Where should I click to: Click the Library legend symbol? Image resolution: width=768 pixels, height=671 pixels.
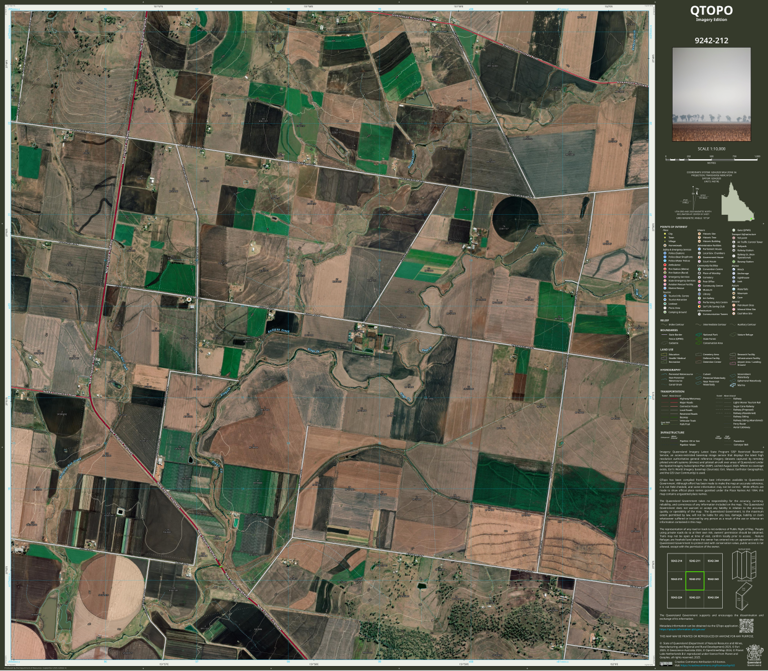(x=699, y=294)
